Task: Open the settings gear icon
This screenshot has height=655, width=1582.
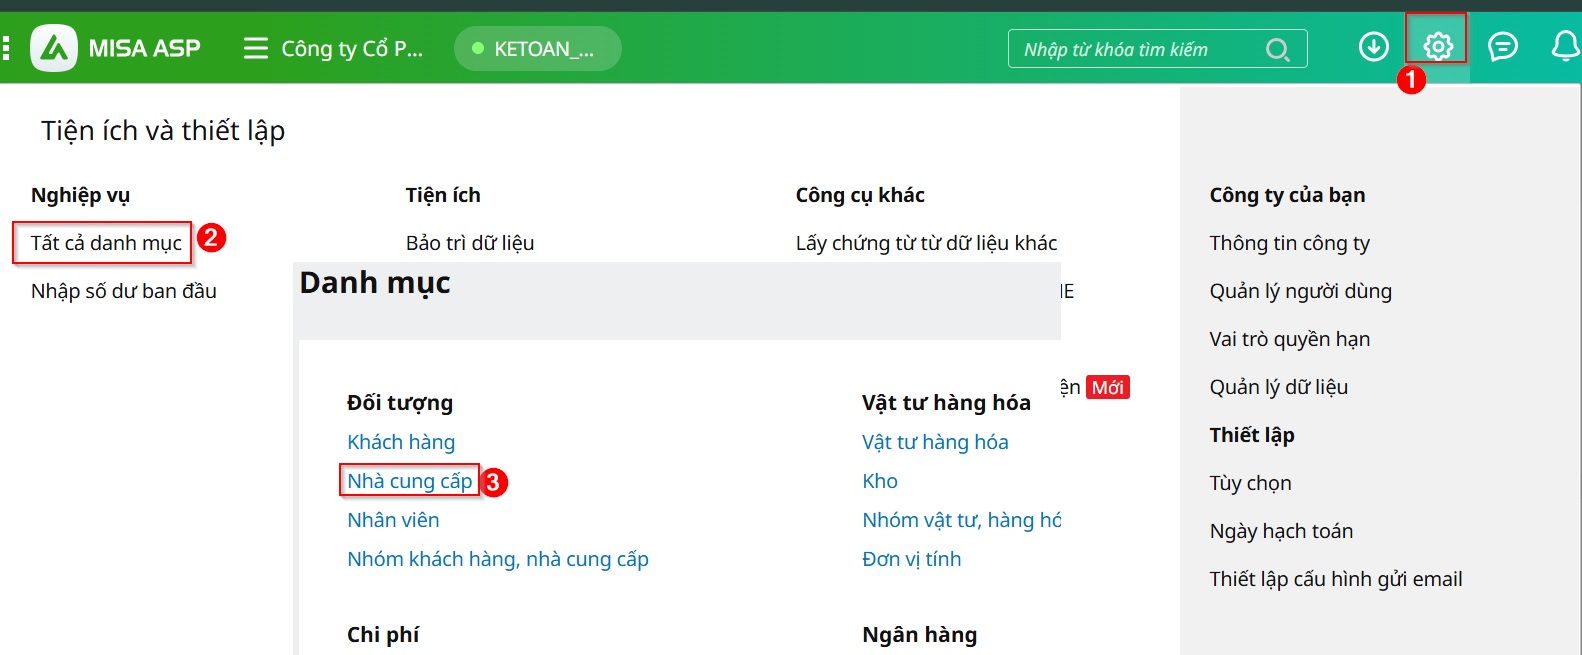Action: coord(1437,46)
